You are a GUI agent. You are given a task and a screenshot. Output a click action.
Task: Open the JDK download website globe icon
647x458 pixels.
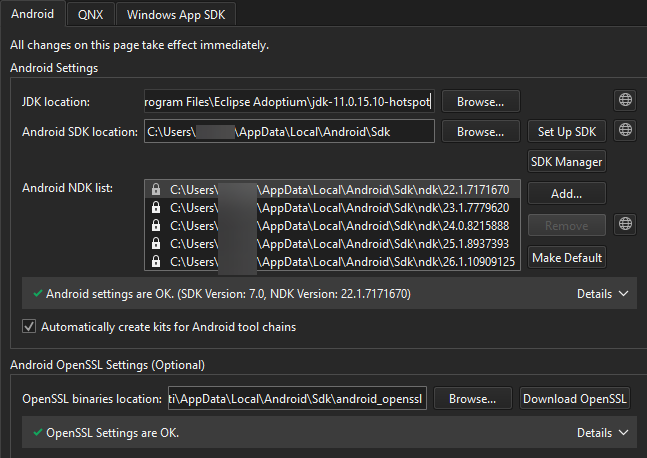coord(625,101)
